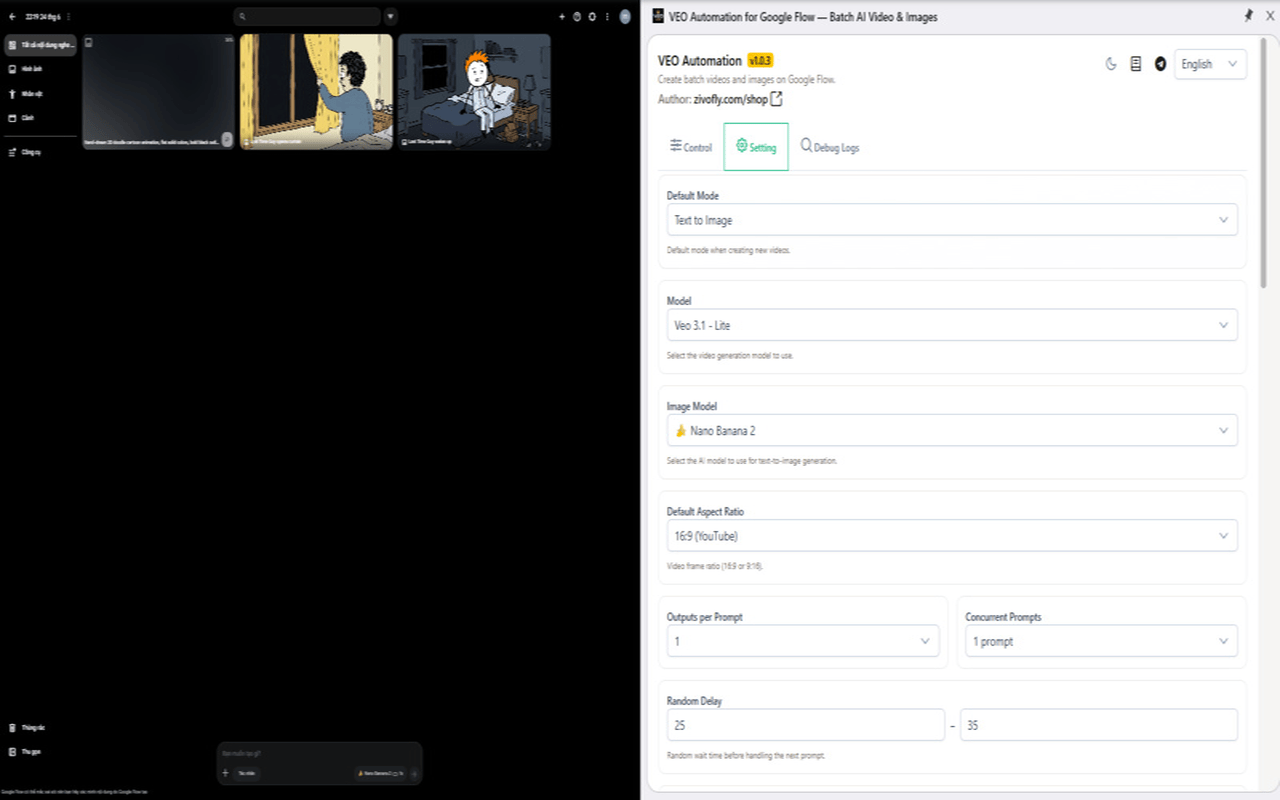The height and width of the screenshot is (800, 1280).
Task: Open the yellow curtain cartoon thumbnail
Action: 316,92
